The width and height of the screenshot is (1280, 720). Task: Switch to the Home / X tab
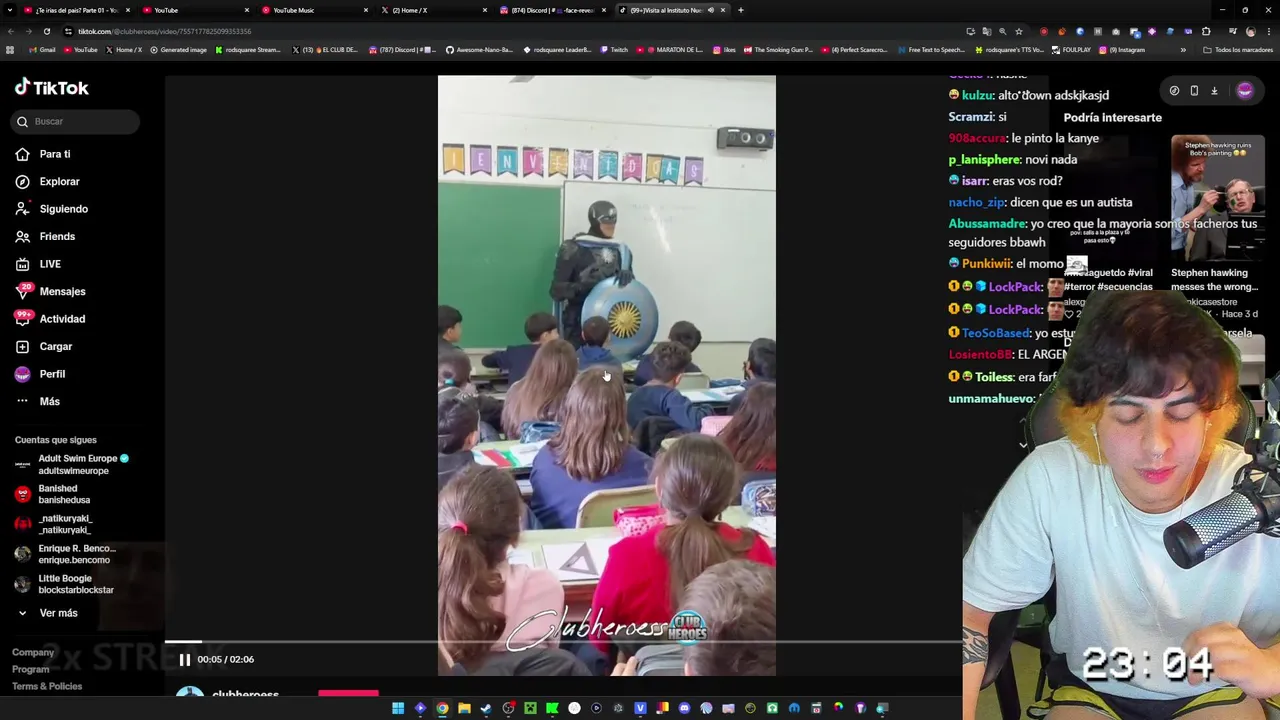[432, 10]
